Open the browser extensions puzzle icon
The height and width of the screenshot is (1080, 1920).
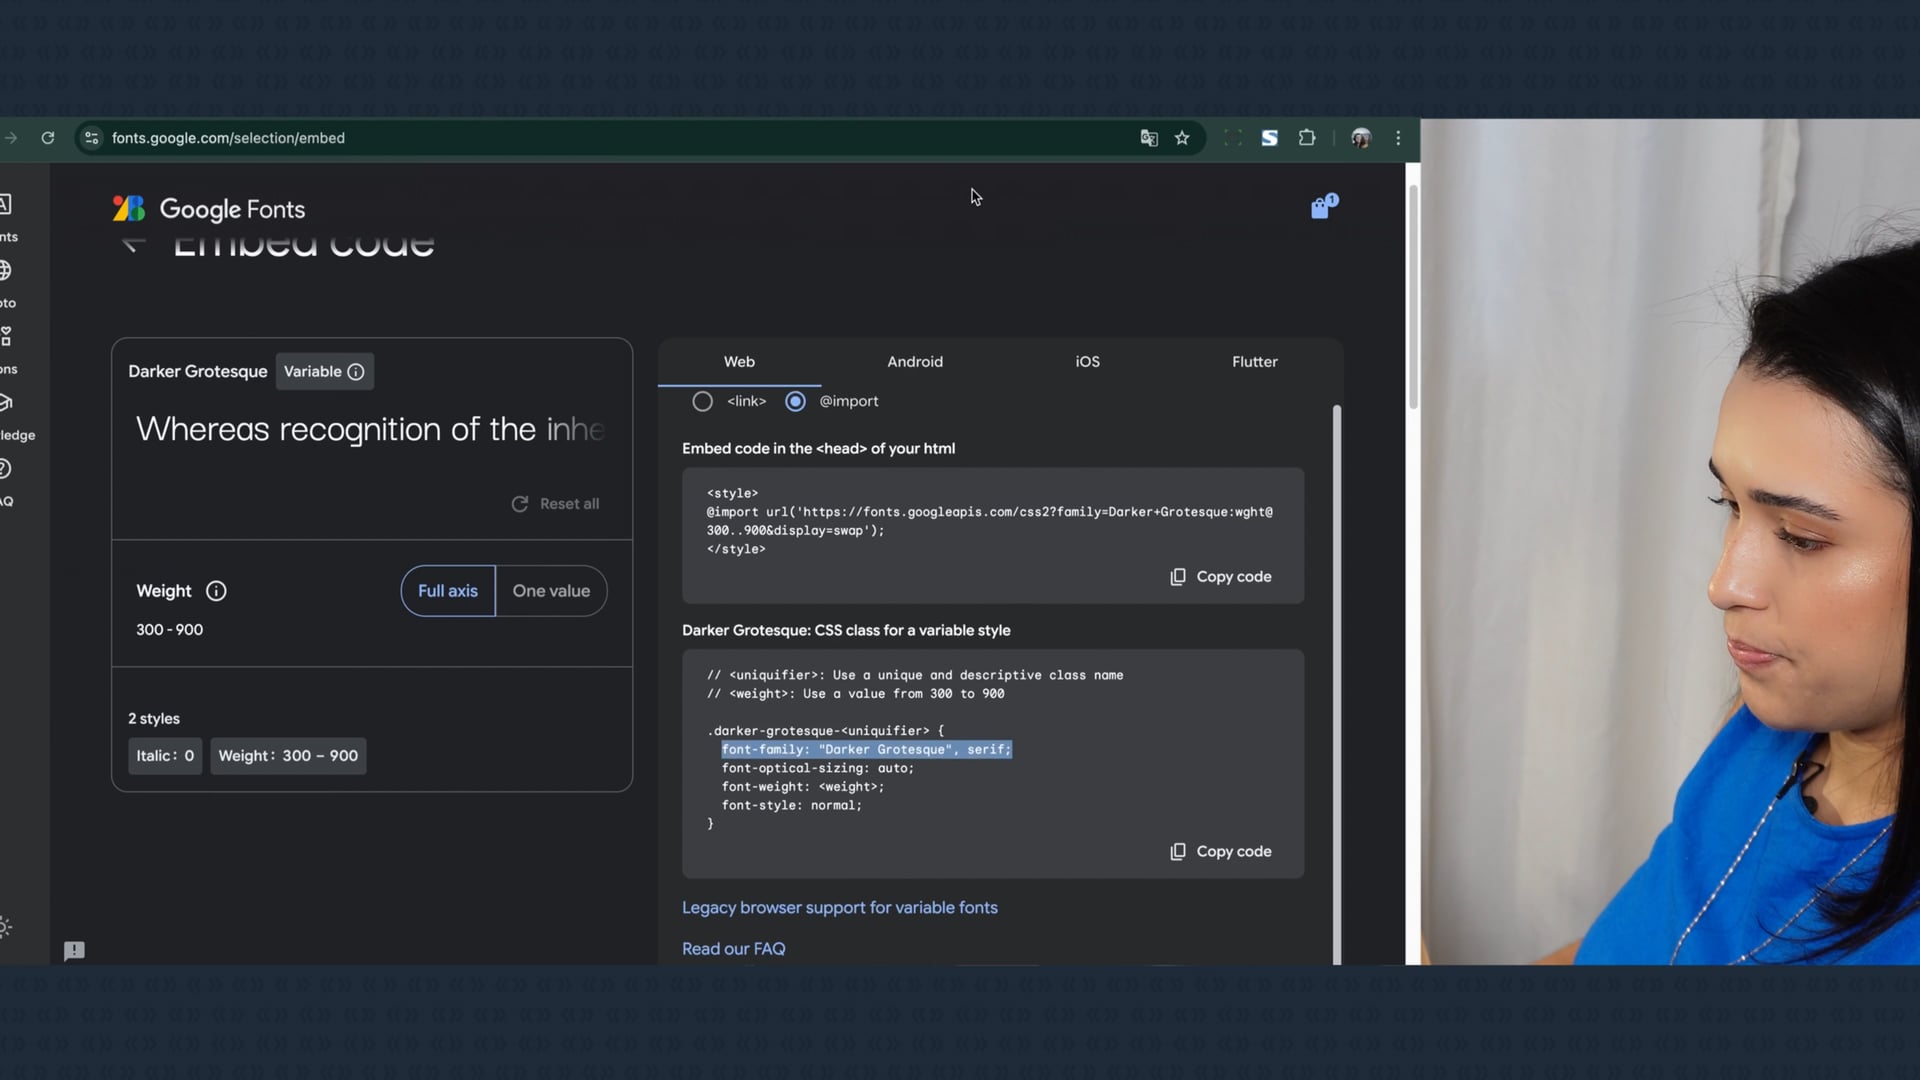[x=1306, y=138]
